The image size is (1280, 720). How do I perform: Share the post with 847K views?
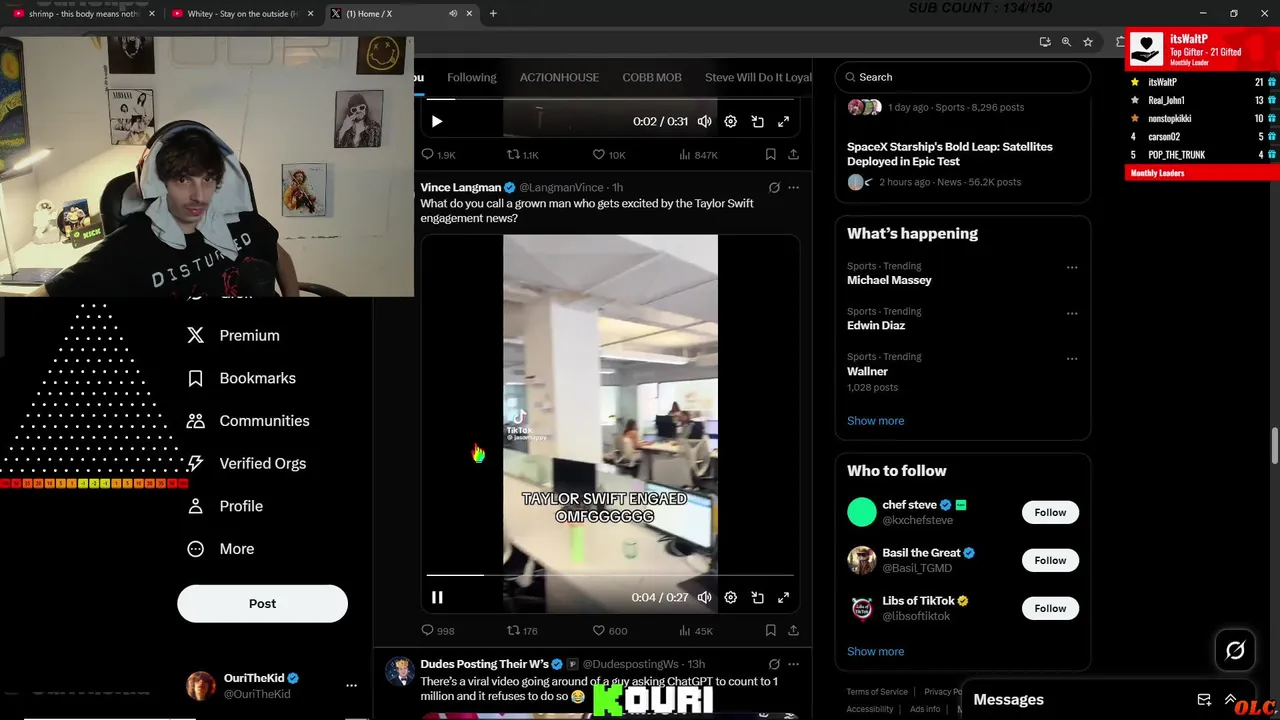click(x=793, y=155)
